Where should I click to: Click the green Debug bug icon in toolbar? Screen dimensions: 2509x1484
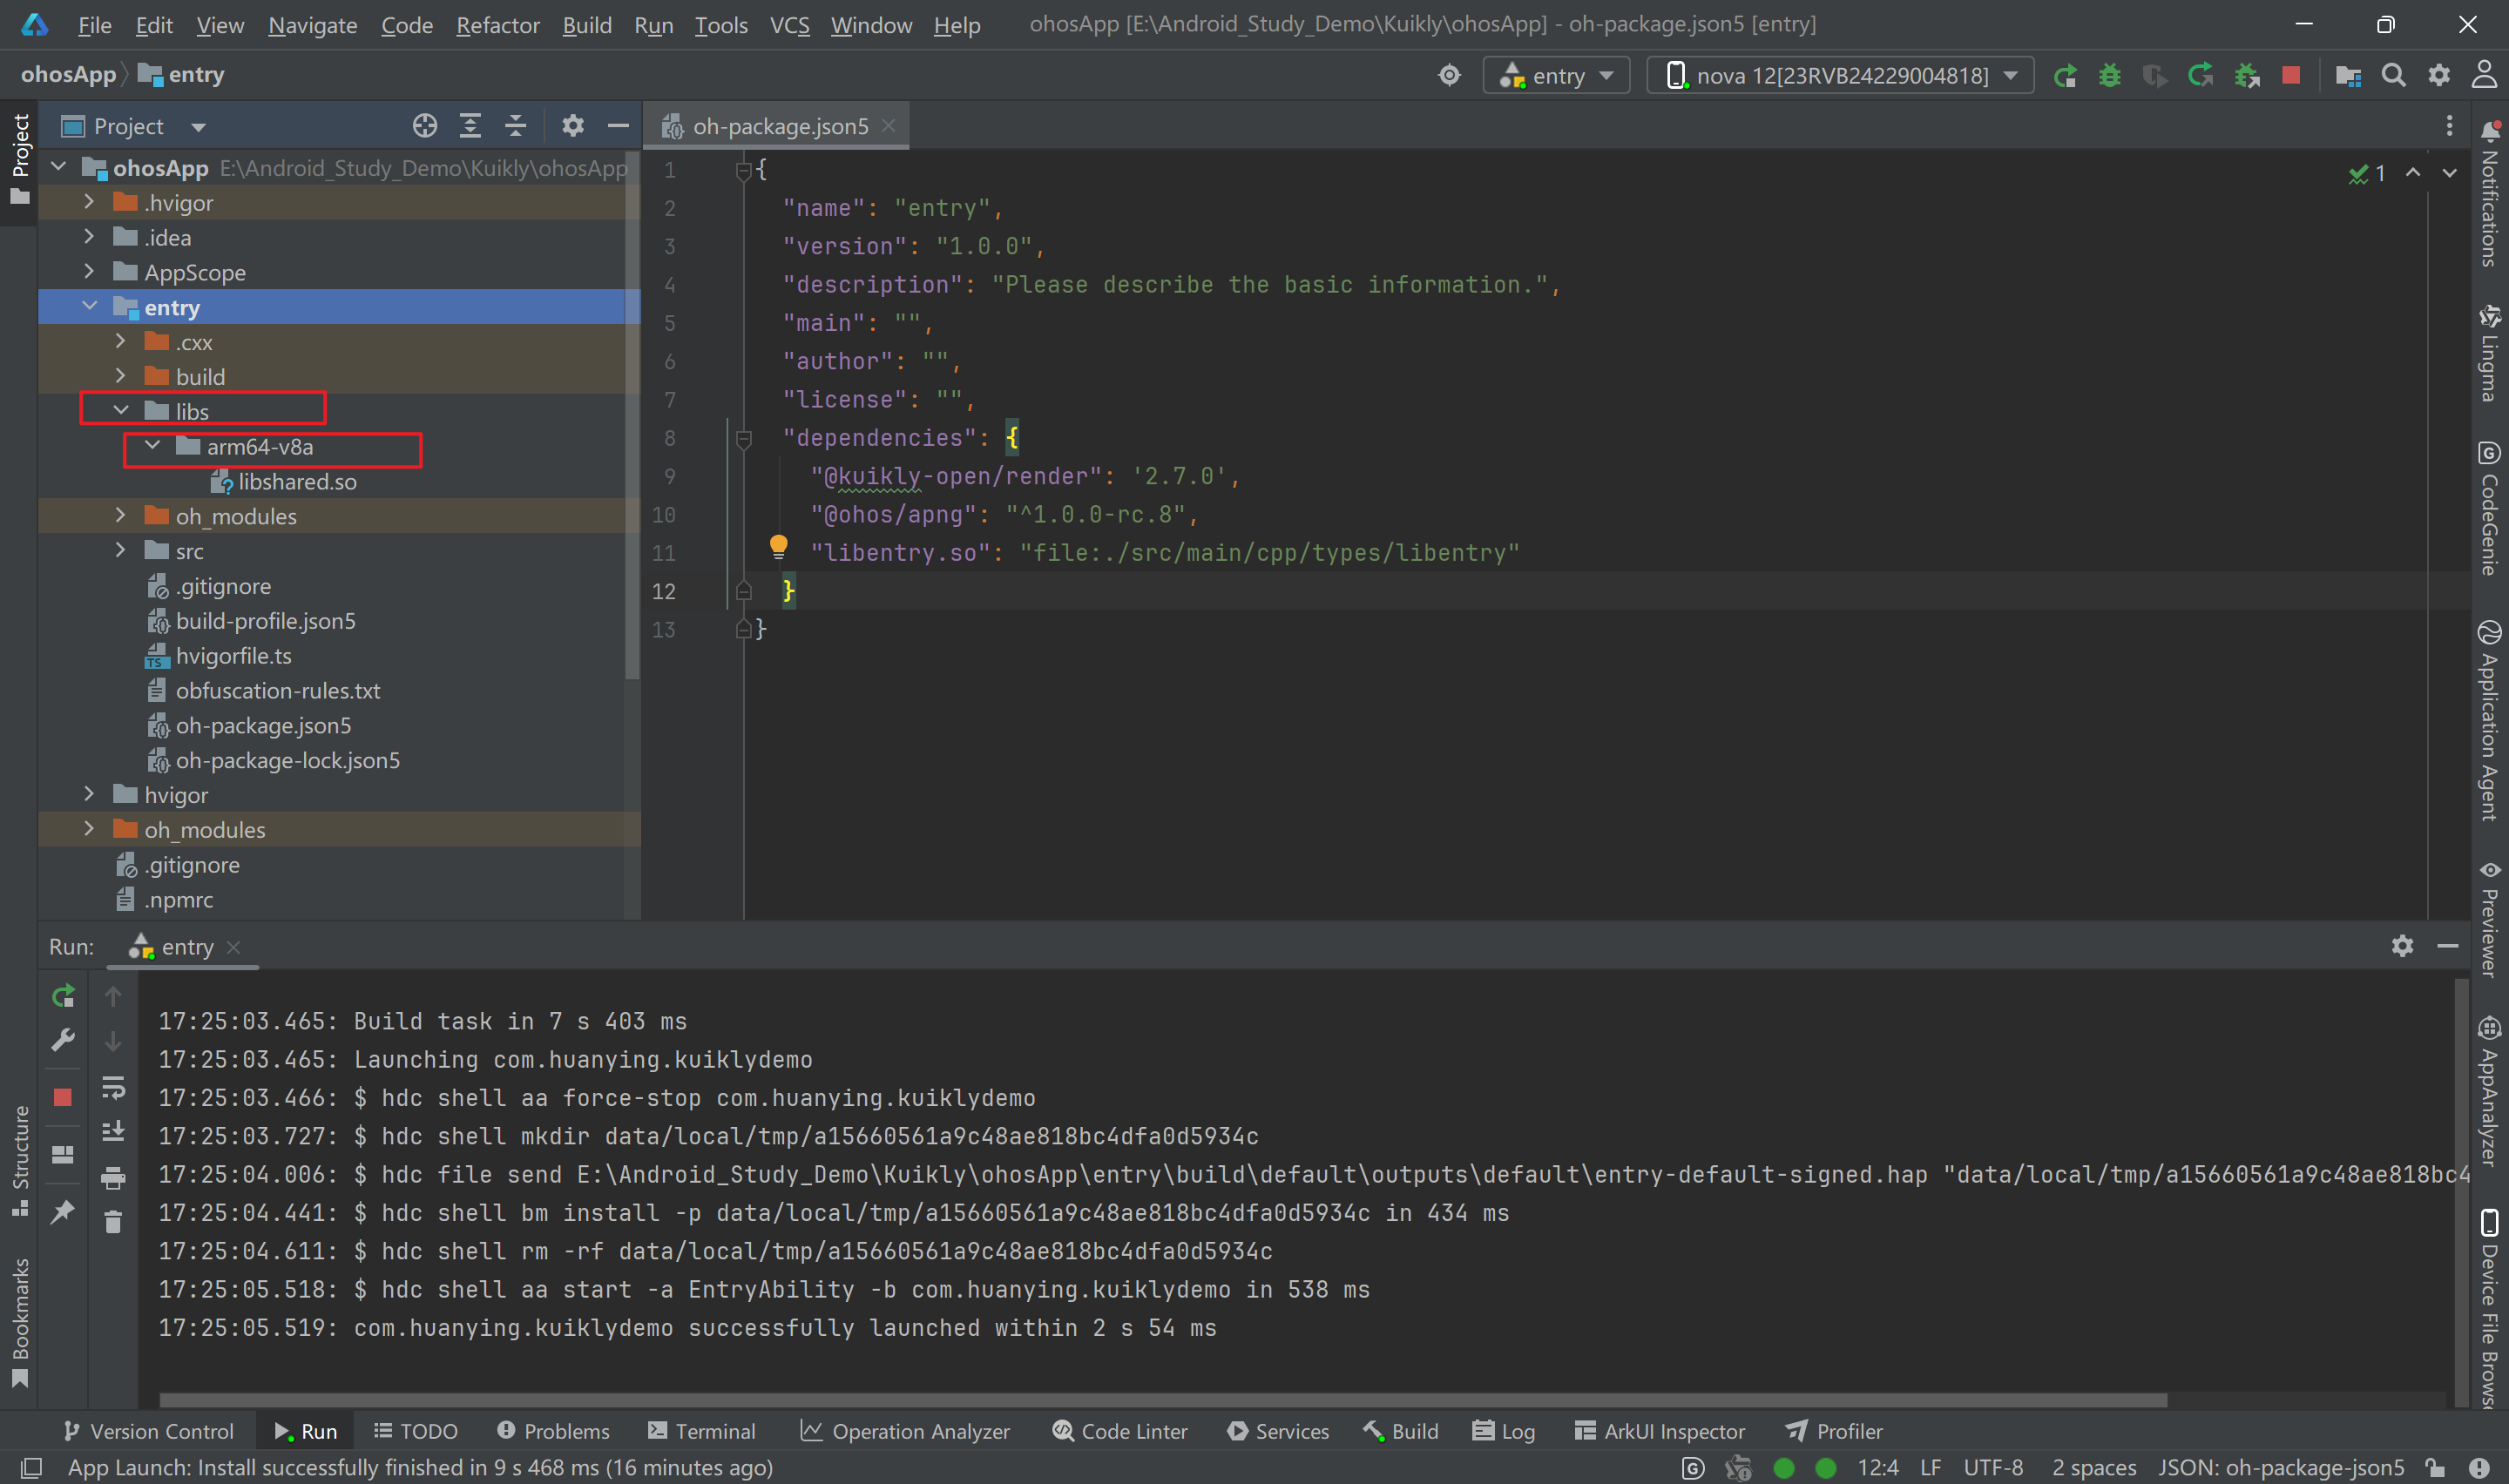[2109, 76]
